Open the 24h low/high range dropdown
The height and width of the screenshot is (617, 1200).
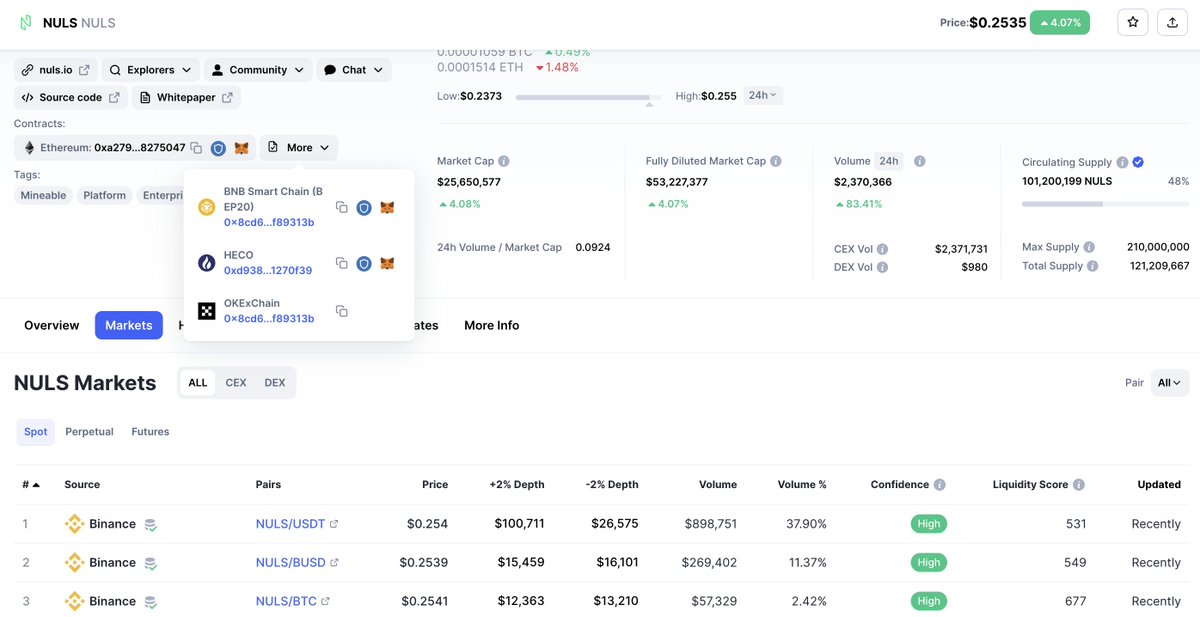tap(764, 95)
